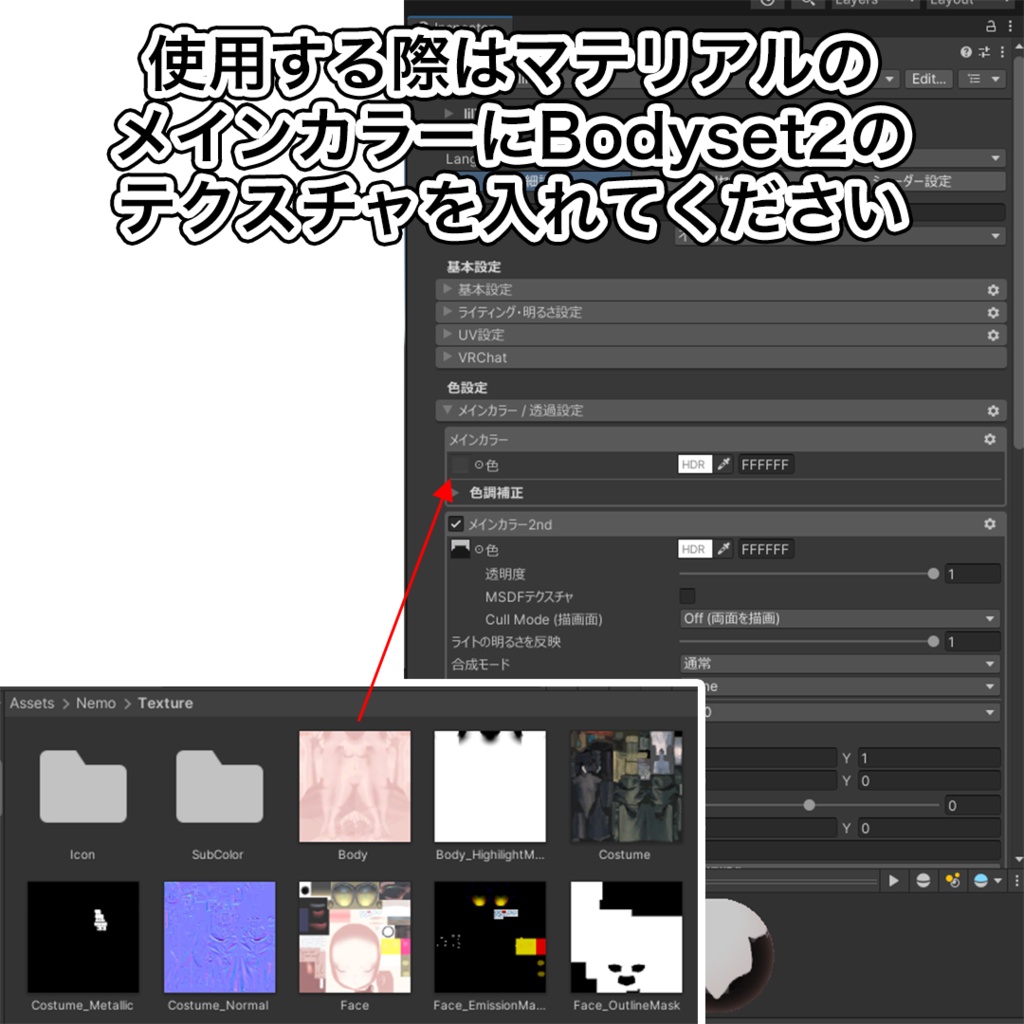Click the Edit... button in the Inspector
The image size is (1024, 1024).
(x=928, y=80)
